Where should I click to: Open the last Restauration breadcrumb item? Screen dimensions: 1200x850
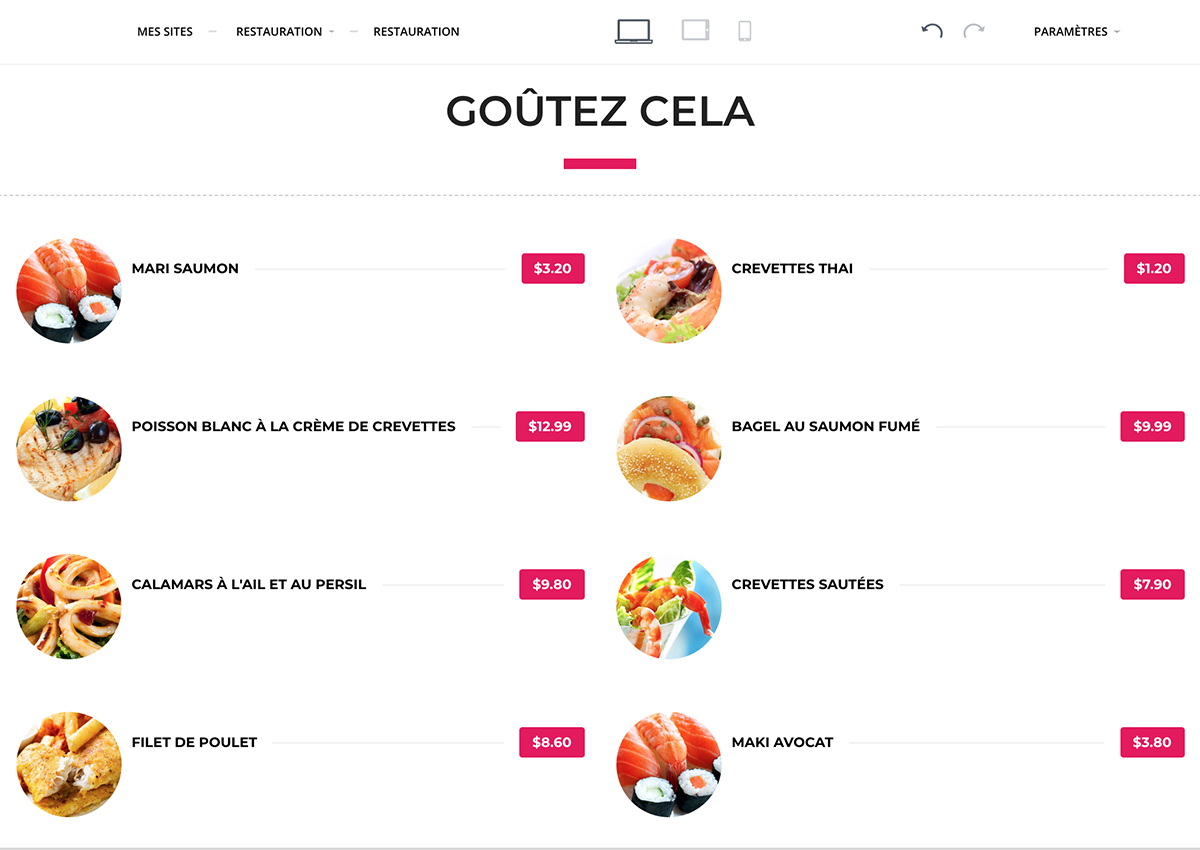click(x=416, y=32)
